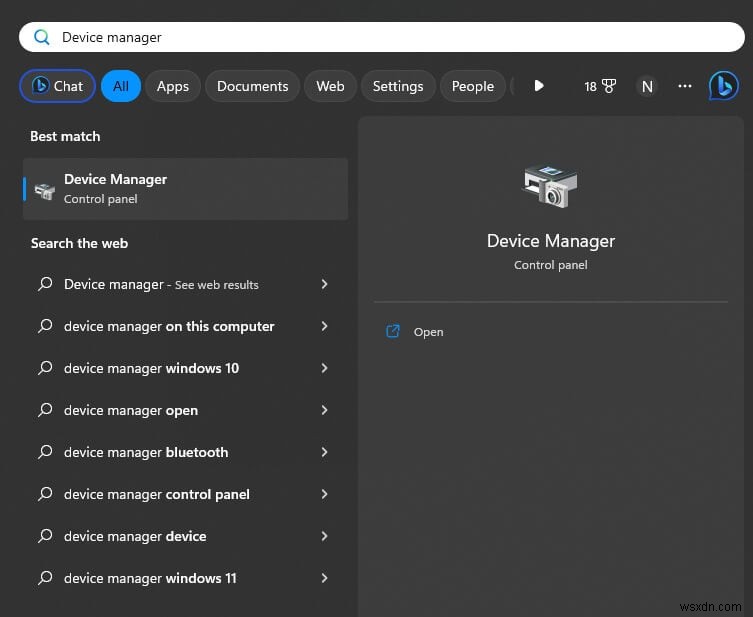Select 'device manager on this computer' suggestion

[185, 326]
